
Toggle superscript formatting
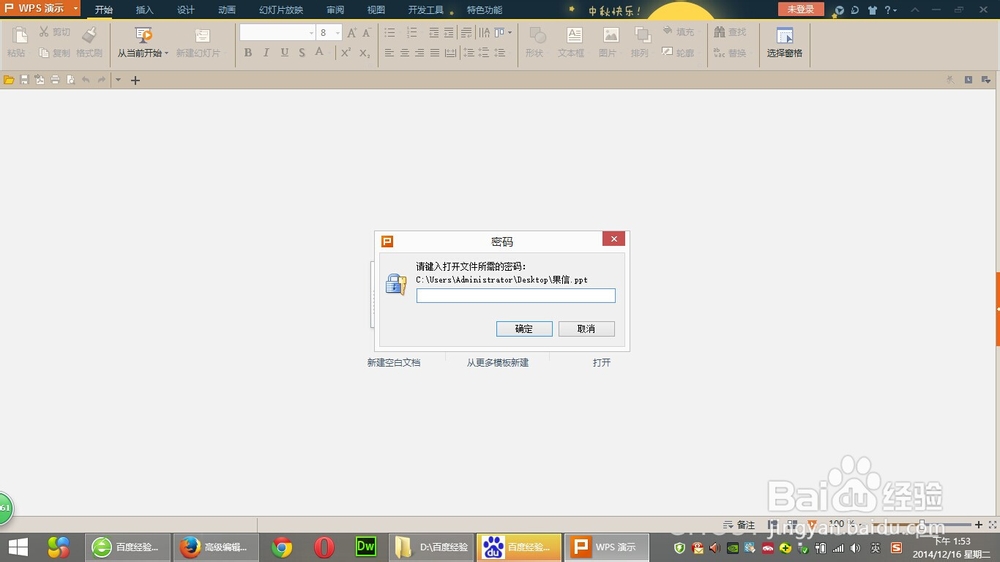[x=346, y=53]
